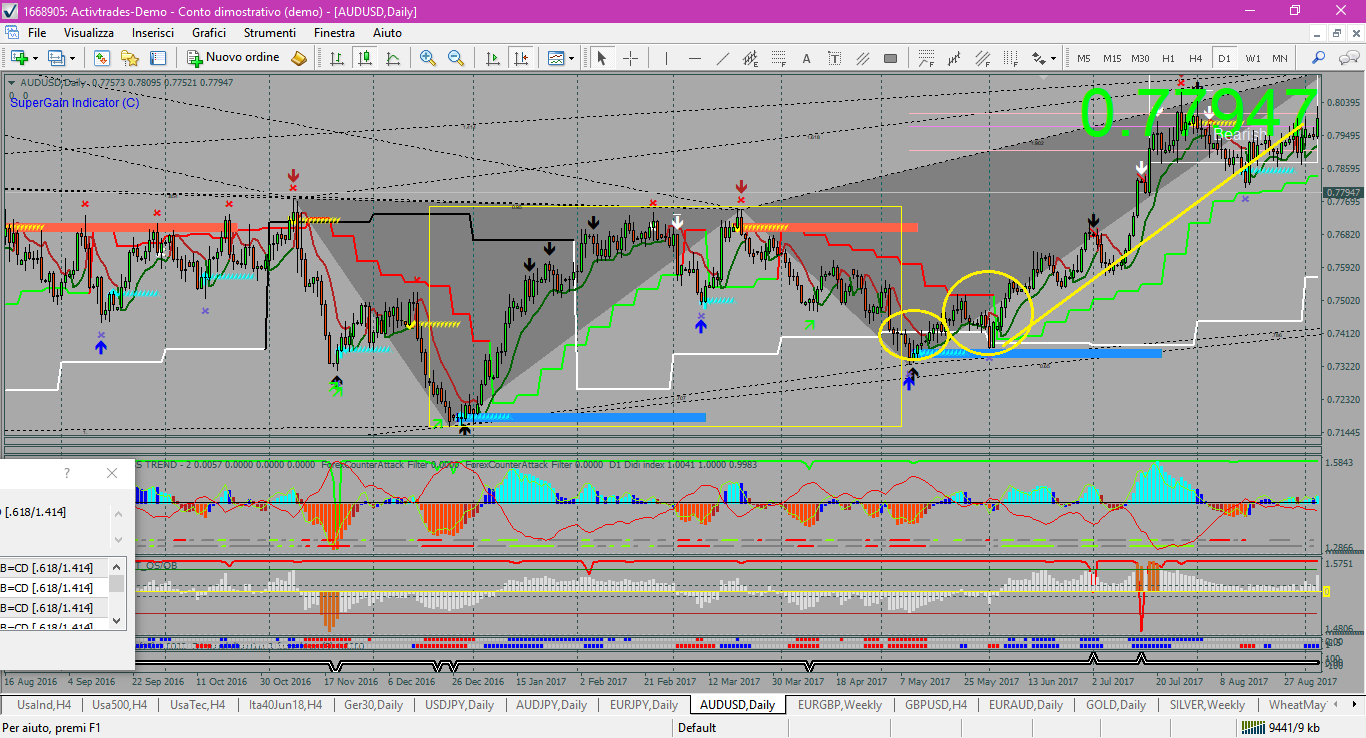Select the text label T tool
The width and height of the screenshot is (1366, 738).
[834, 58]
